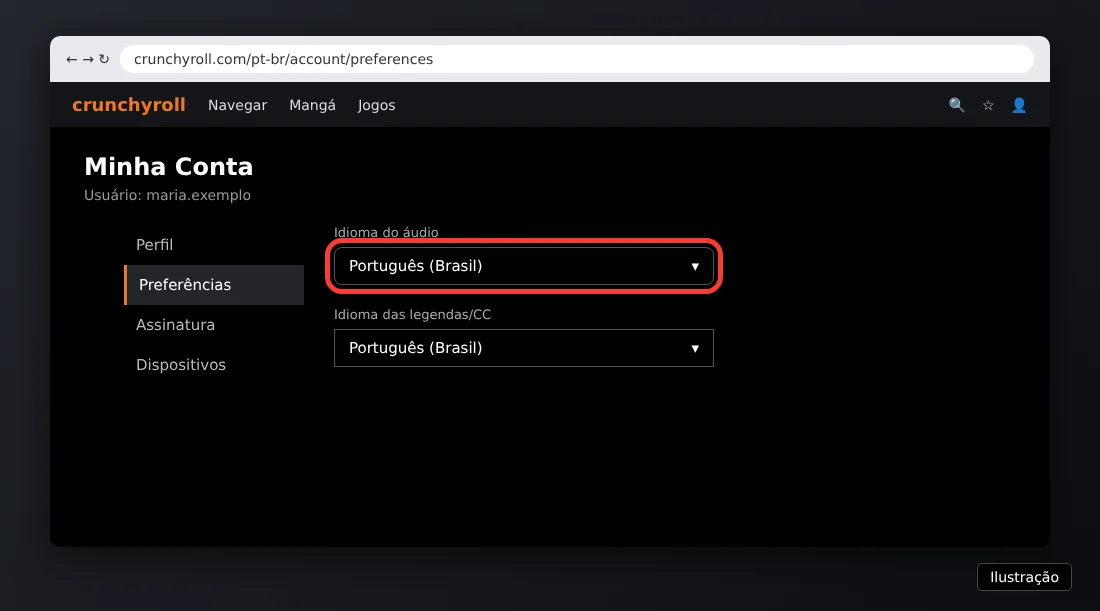Open the watchlist star icon
Image resolution: width=1100 pixels, height=611 pixels.
tap(988, 105)
